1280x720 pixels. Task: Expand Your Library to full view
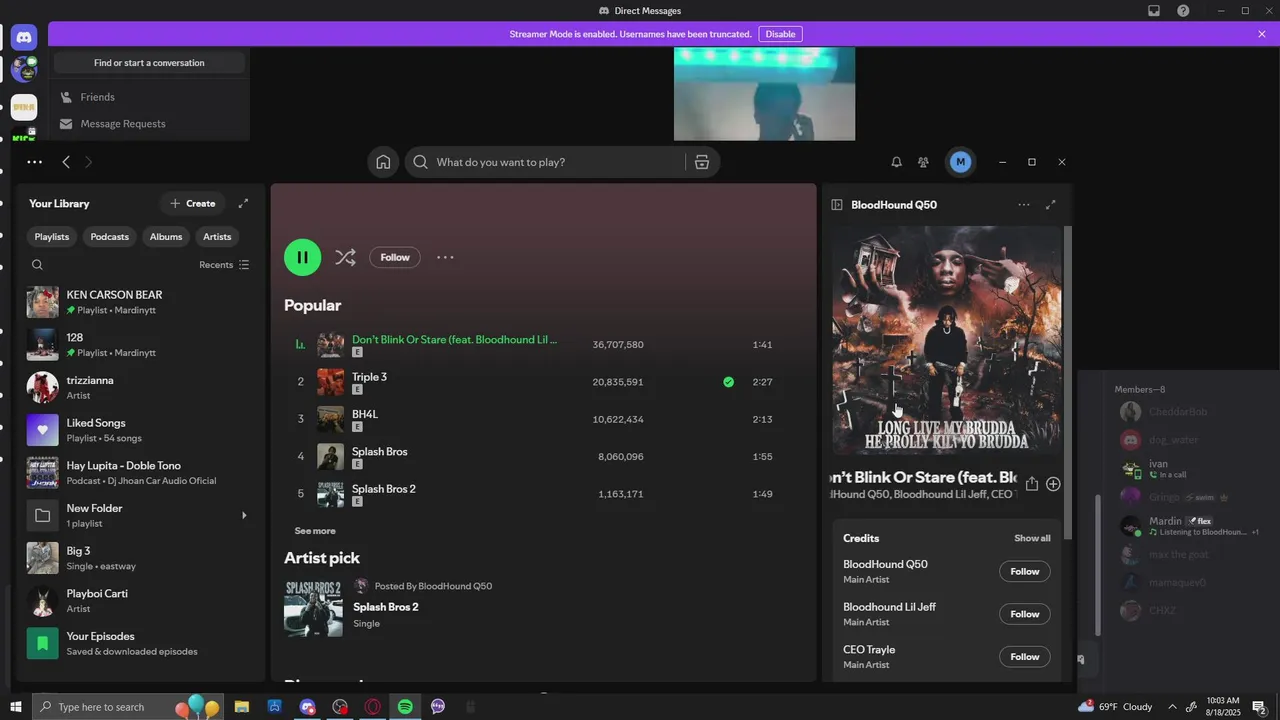(243, 203)
